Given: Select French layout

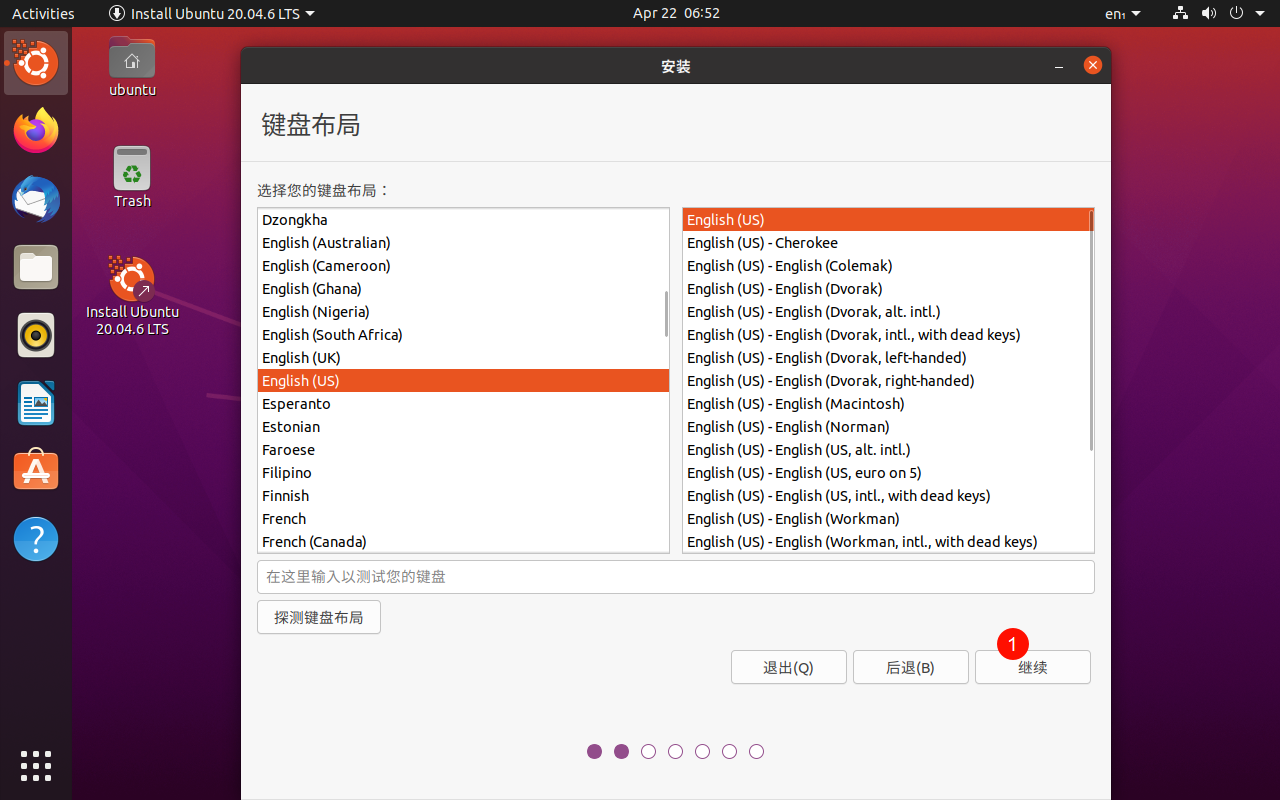Looking at the screenshot, I should point(463,519).
